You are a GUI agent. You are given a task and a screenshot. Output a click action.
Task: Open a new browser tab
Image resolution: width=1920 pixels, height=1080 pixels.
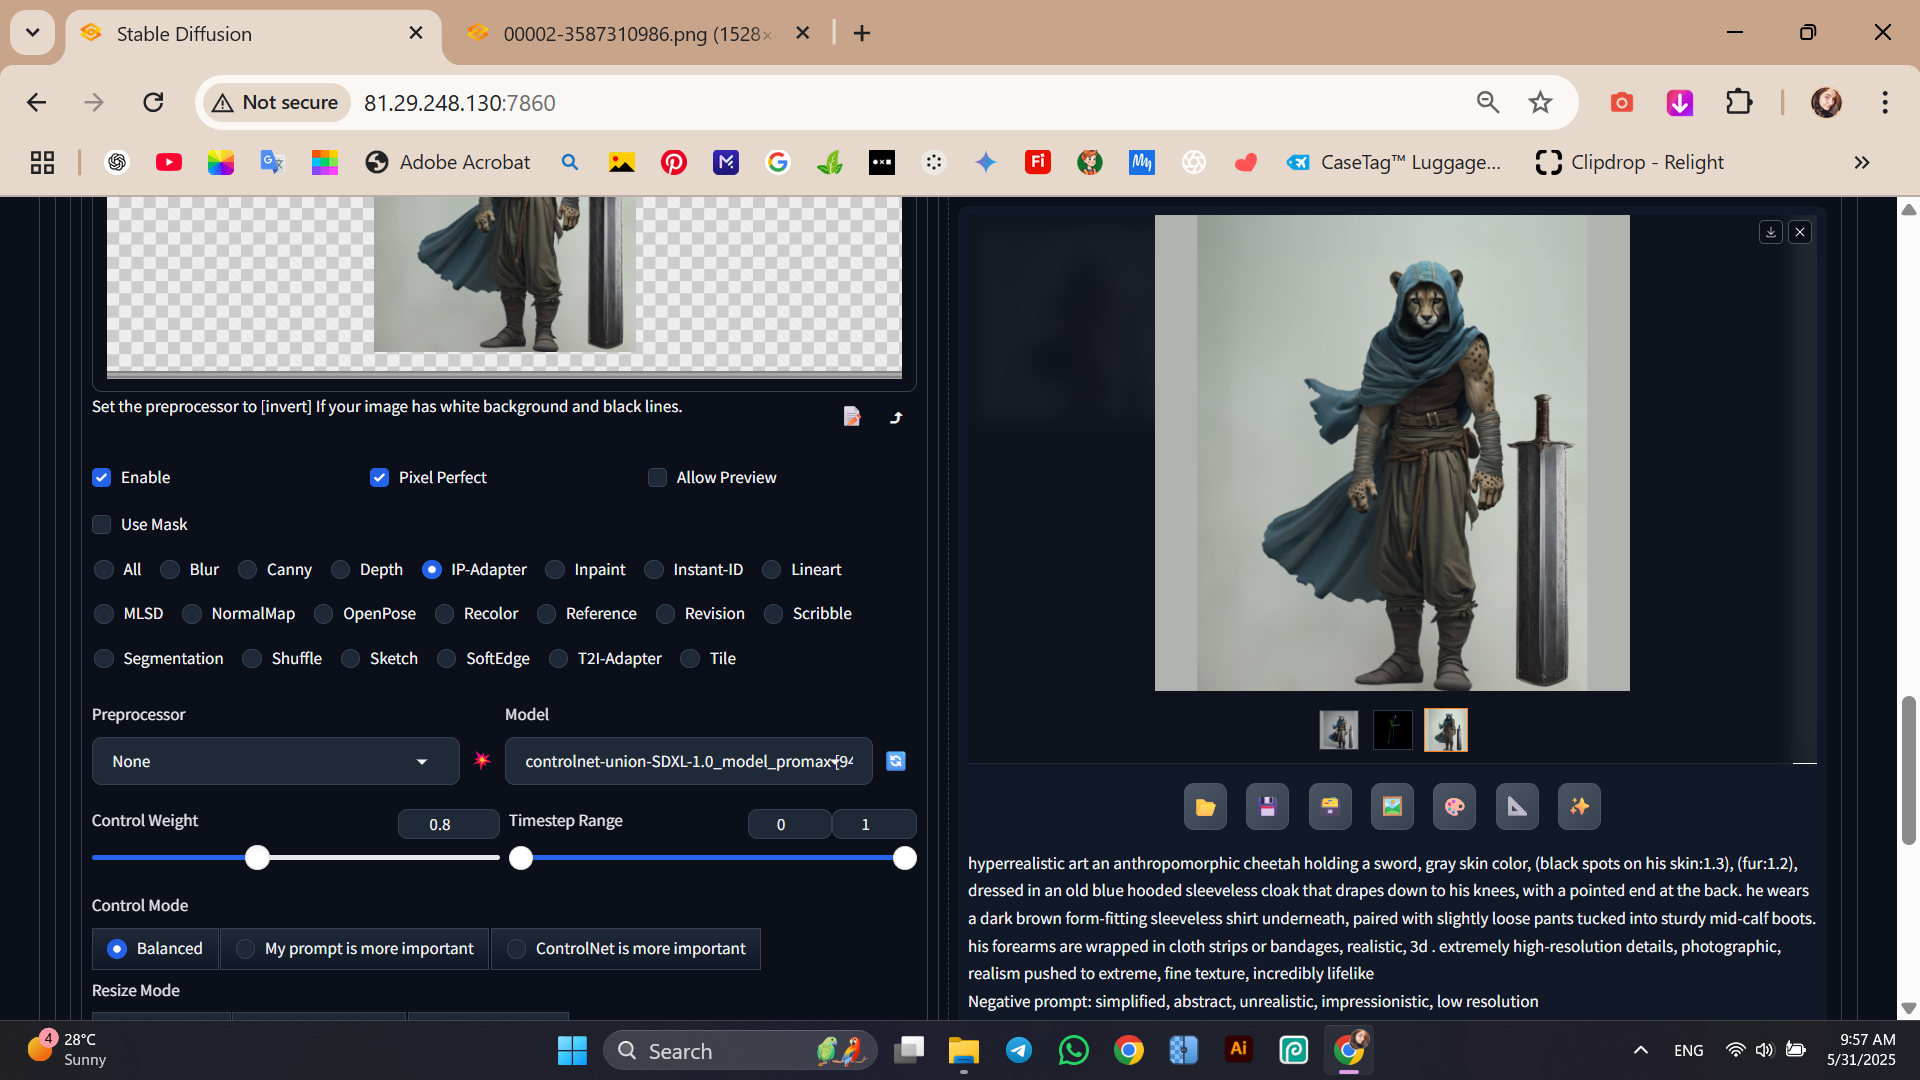(862, 34)
